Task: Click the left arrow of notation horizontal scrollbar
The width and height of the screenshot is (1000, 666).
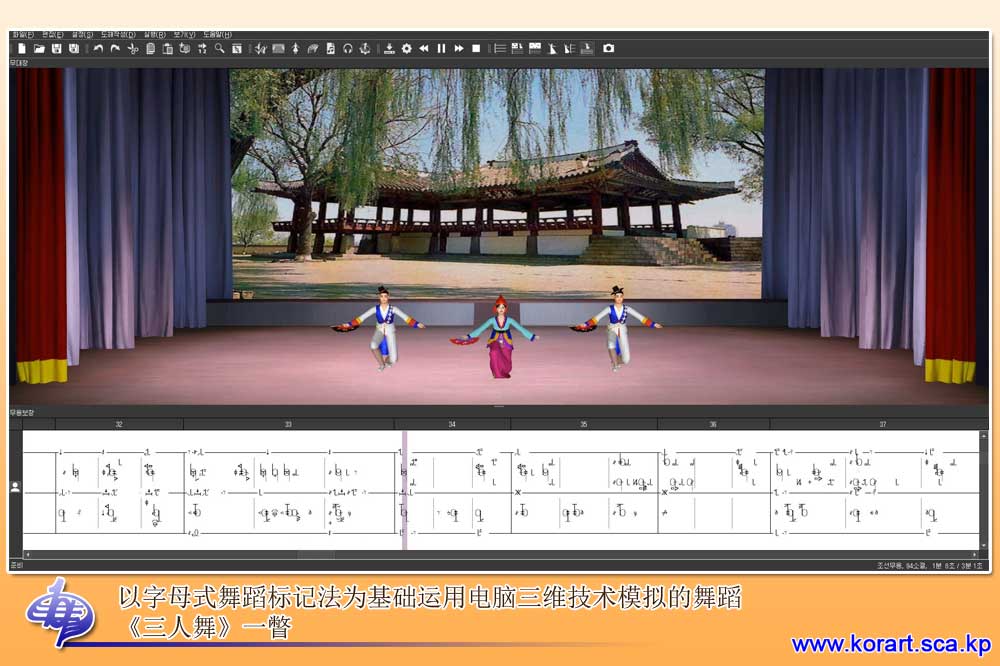Action: 27,554
